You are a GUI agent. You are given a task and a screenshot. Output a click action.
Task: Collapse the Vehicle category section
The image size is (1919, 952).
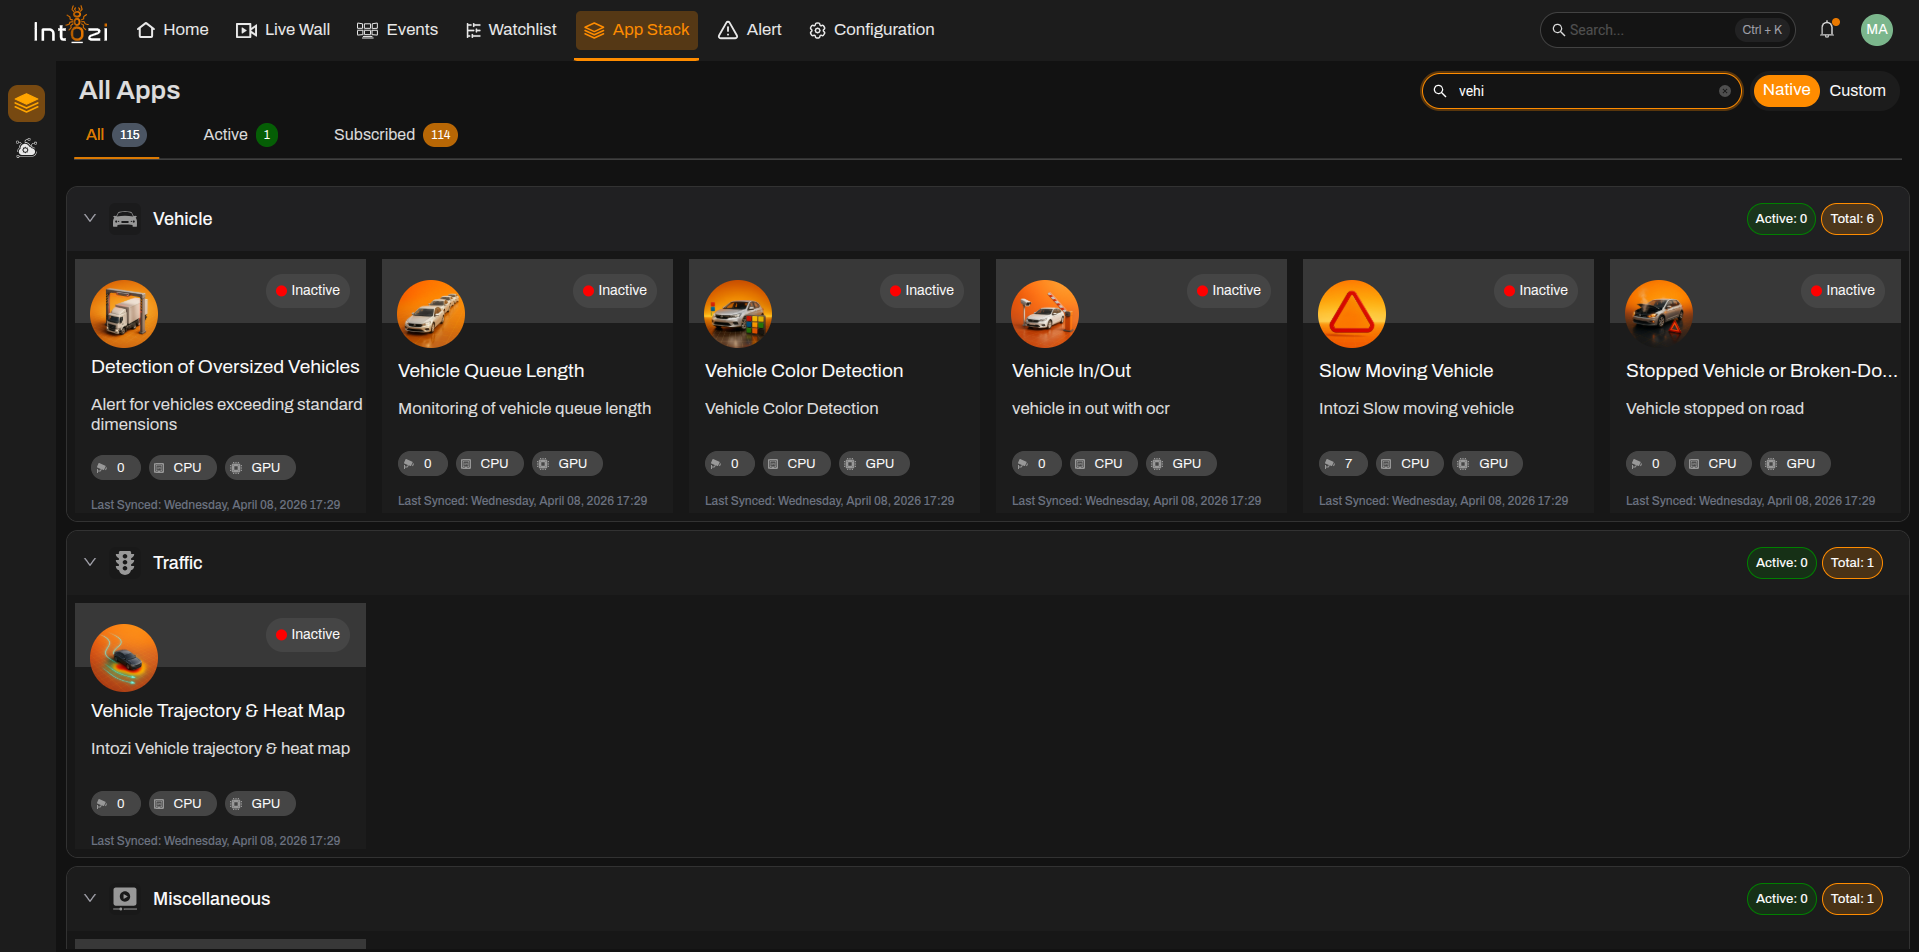pos(90,218)
